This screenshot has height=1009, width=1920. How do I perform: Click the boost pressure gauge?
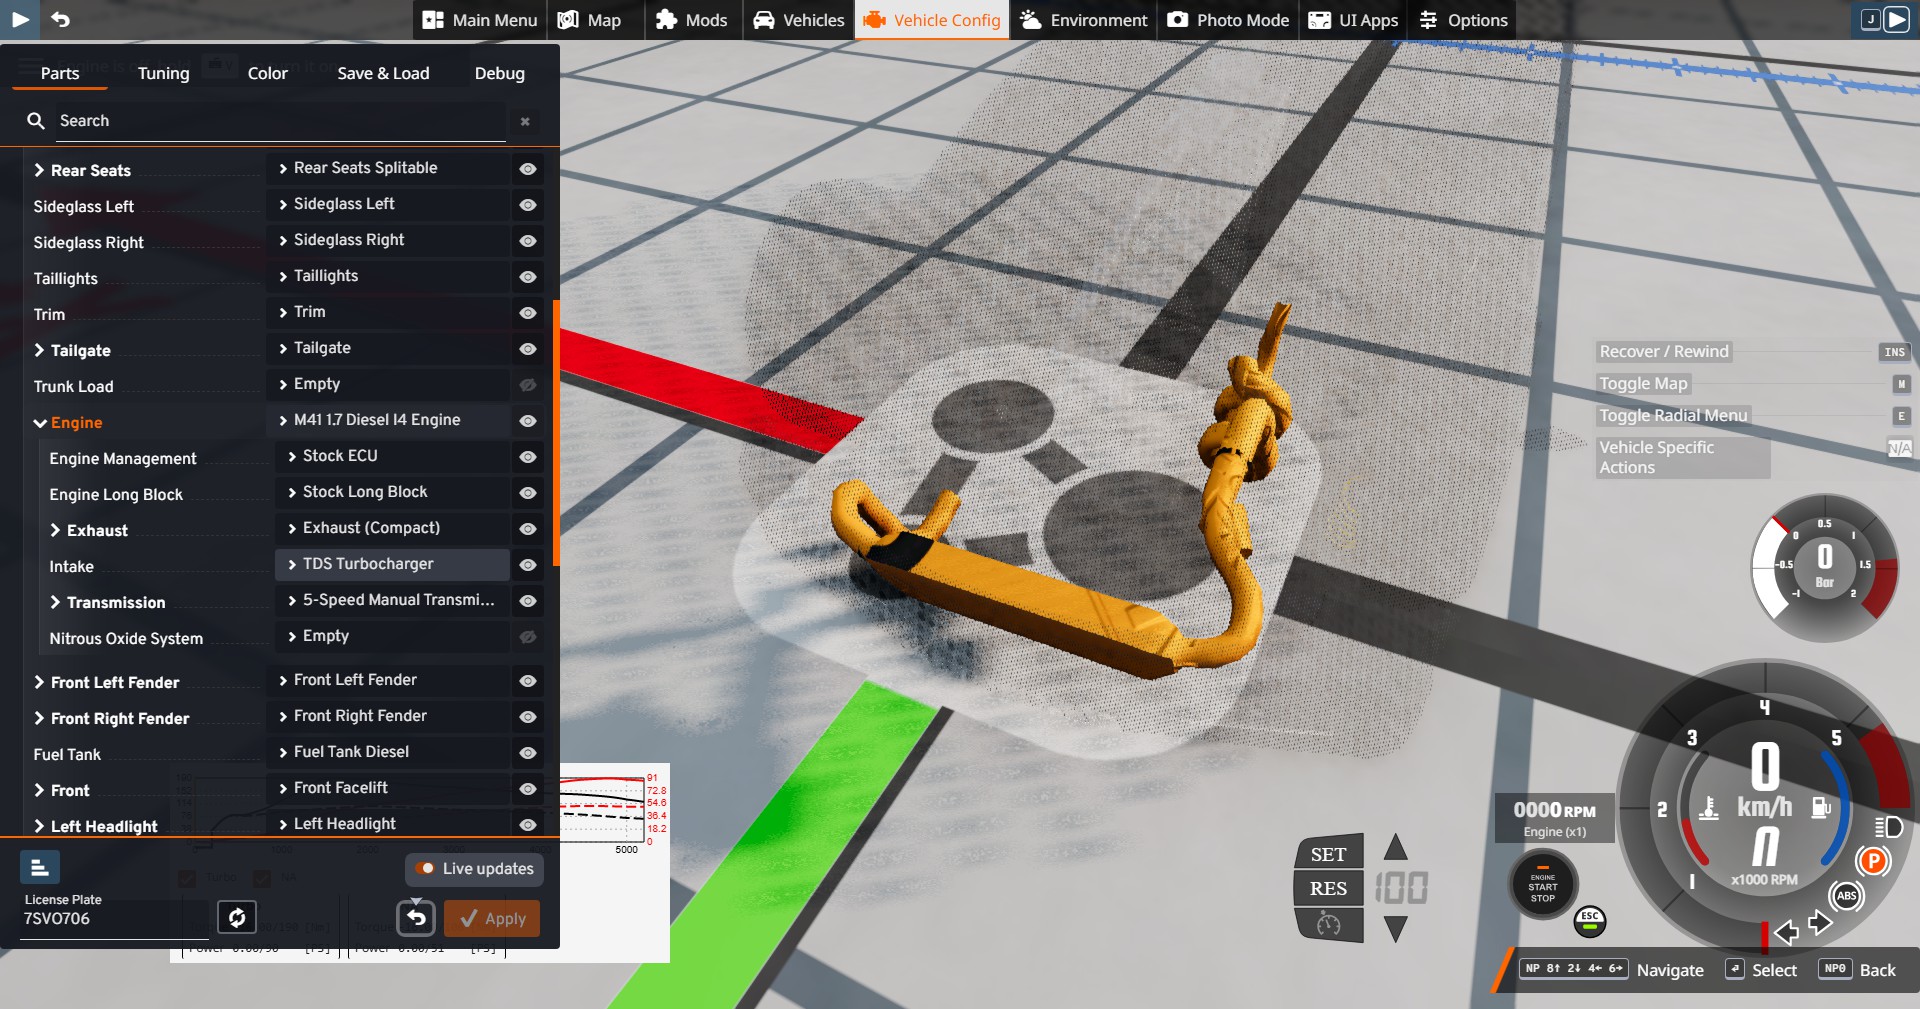1824,569
